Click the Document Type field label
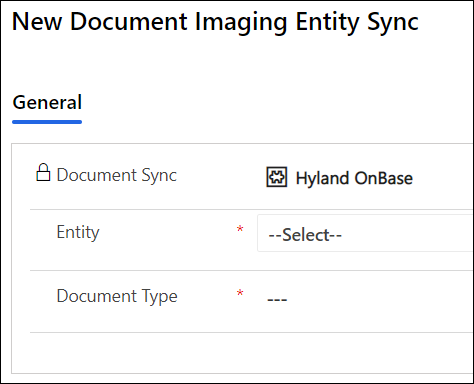This screenshot has height=384, width=474. point(117,296)
